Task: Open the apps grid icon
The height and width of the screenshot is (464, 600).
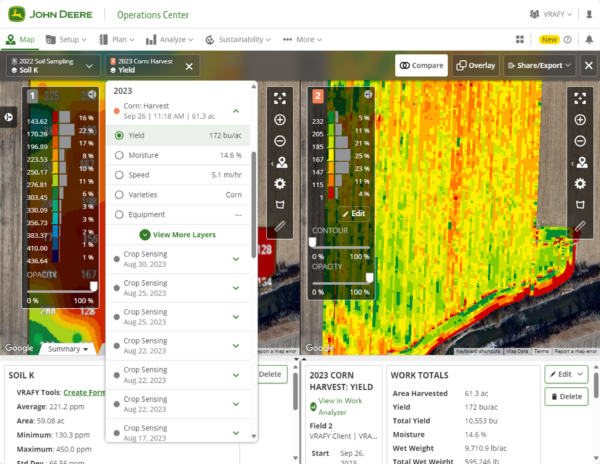Action: [x=520, y=39]
